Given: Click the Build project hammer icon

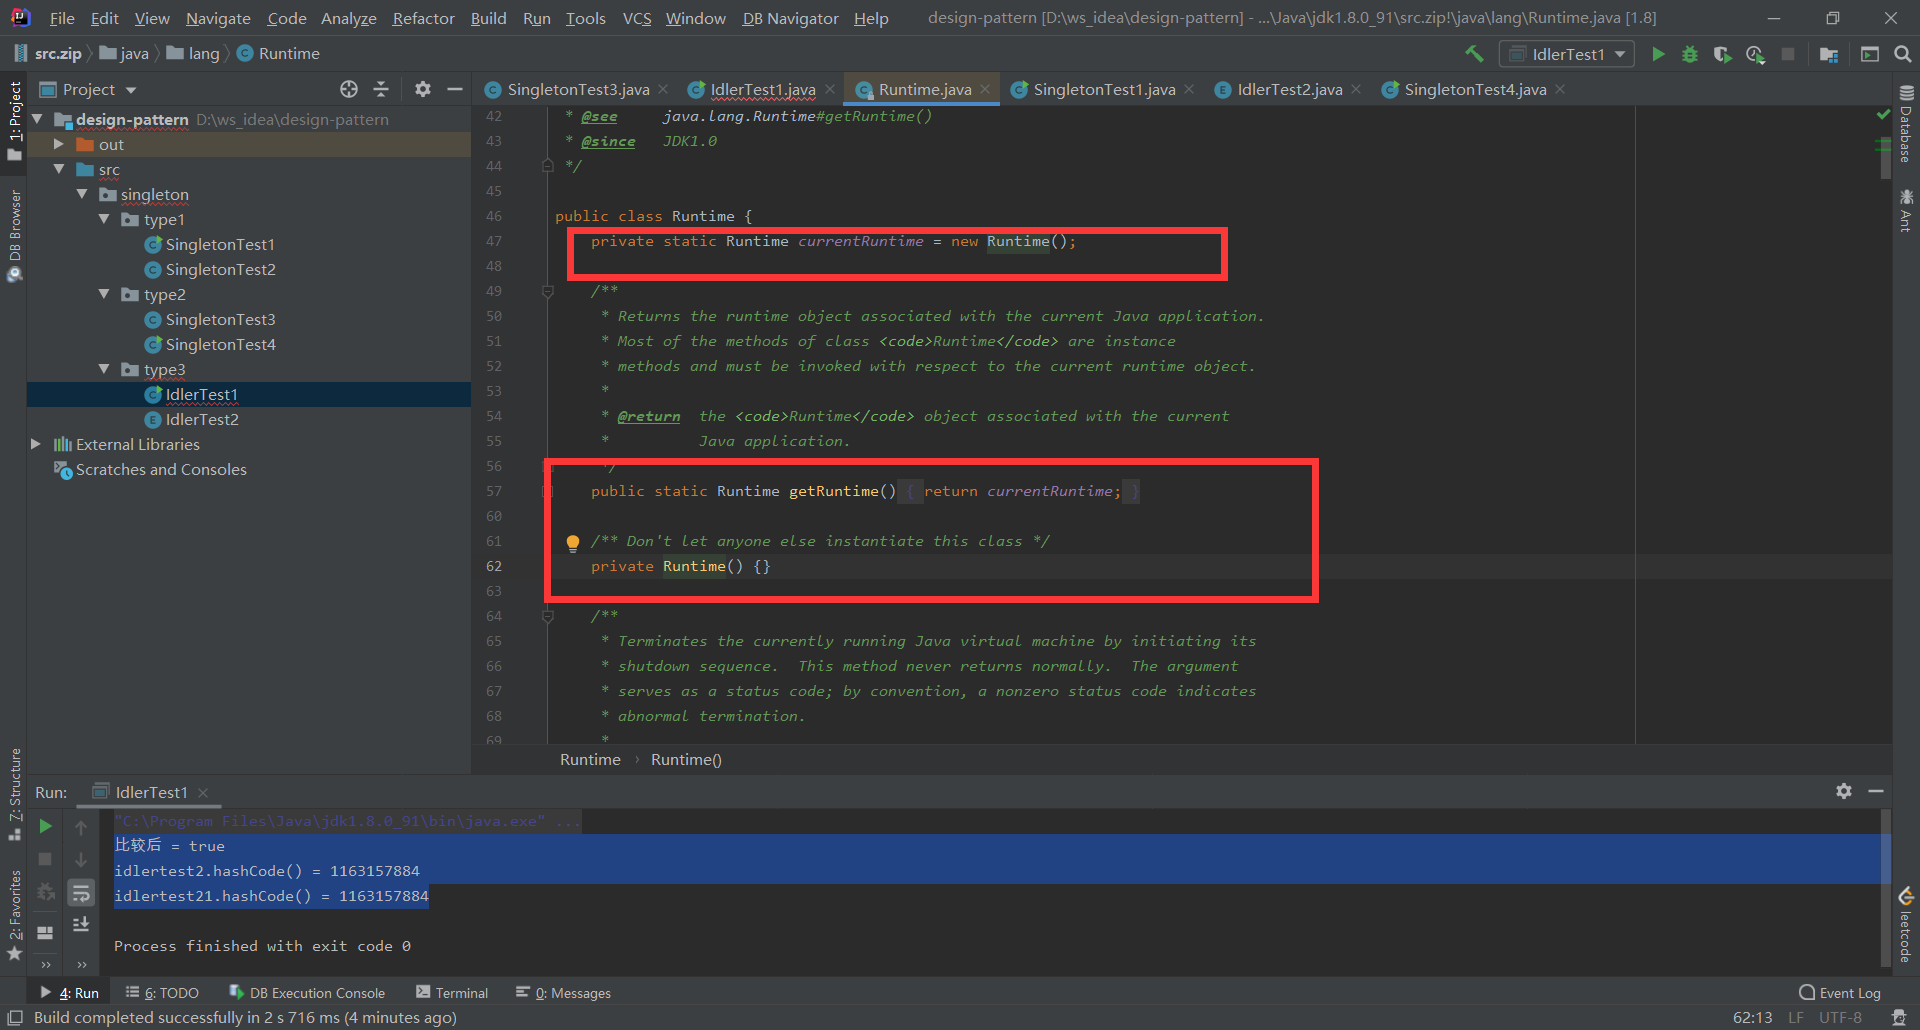Looking at the screenshot, I should pyautogui.click(x=1474, y=54).
